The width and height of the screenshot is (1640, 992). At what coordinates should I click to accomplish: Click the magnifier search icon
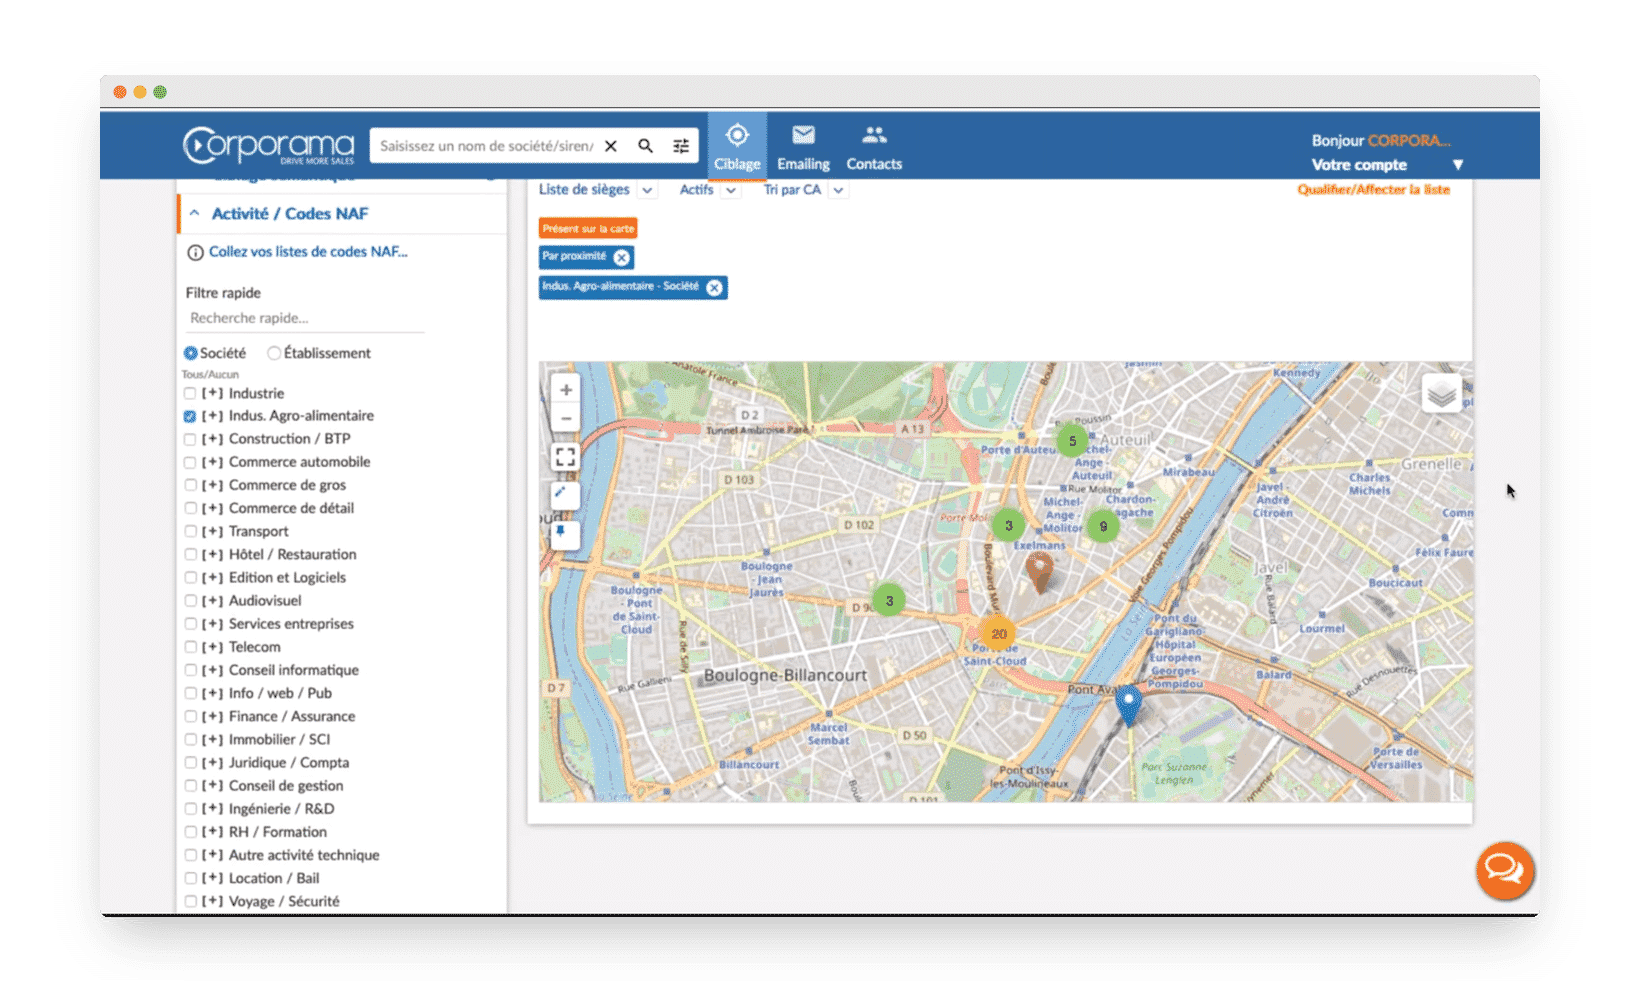646,146
